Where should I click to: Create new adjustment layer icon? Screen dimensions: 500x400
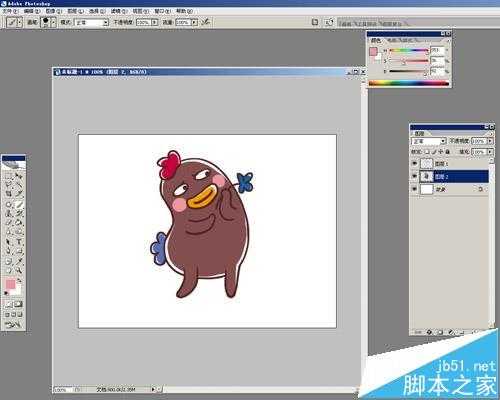[451, 331]
